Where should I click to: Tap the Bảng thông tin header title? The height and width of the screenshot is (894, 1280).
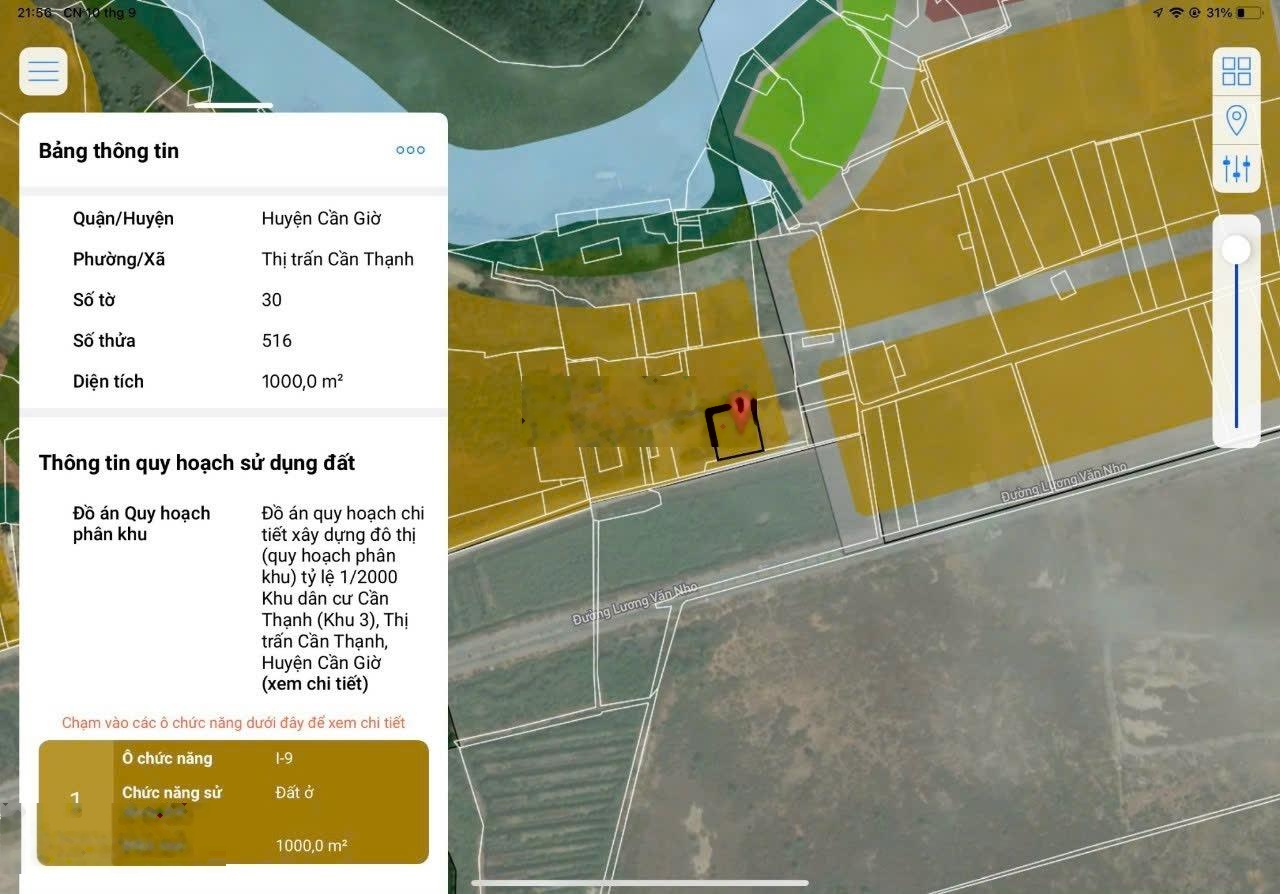109,151
